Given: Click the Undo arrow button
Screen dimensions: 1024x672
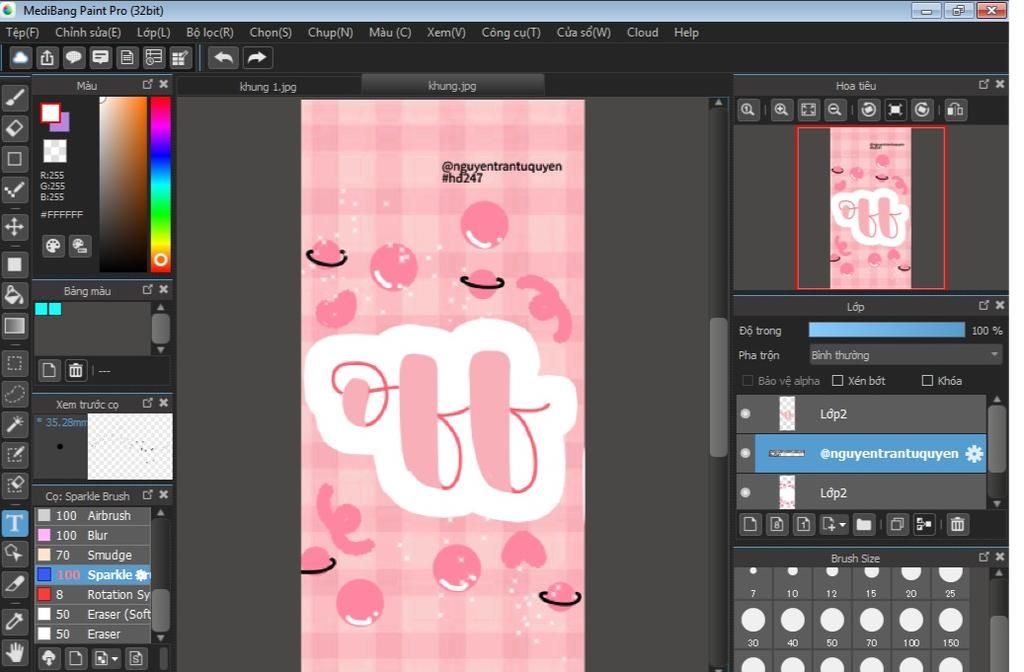Looking at the screenshot, I should pos(223,57).
